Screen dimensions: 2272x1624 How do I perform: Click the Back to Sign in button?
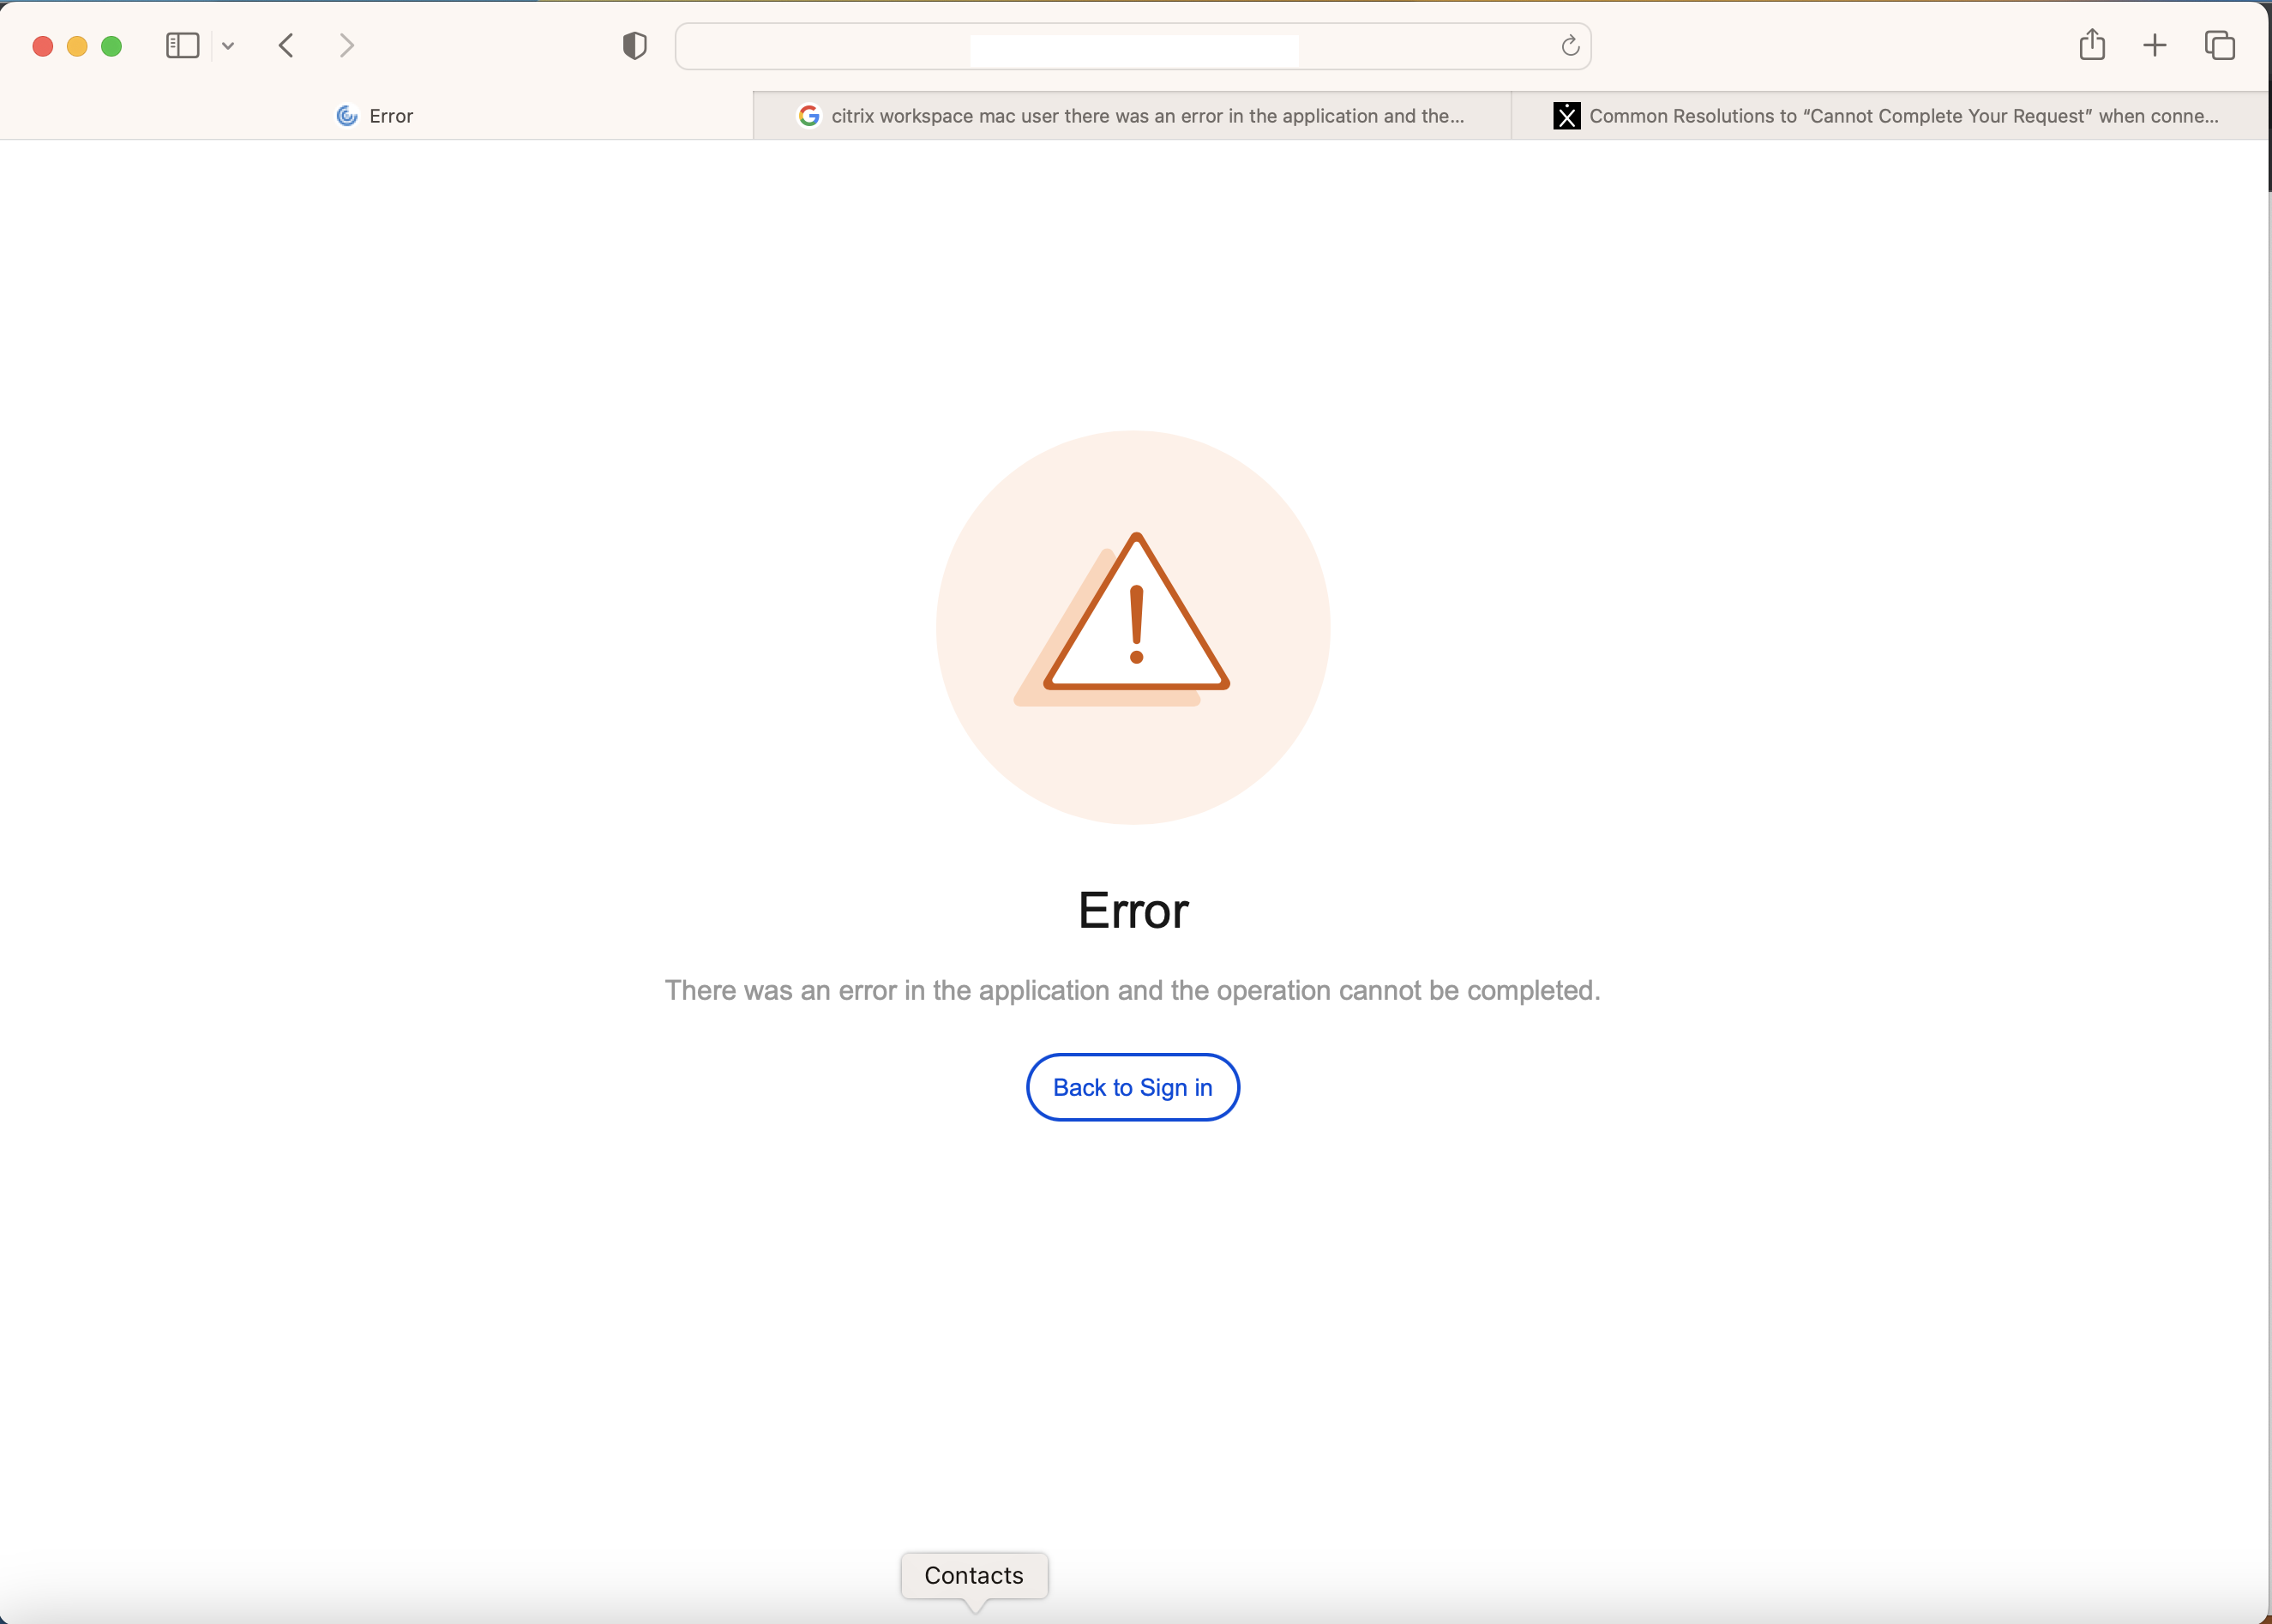1133,1087
